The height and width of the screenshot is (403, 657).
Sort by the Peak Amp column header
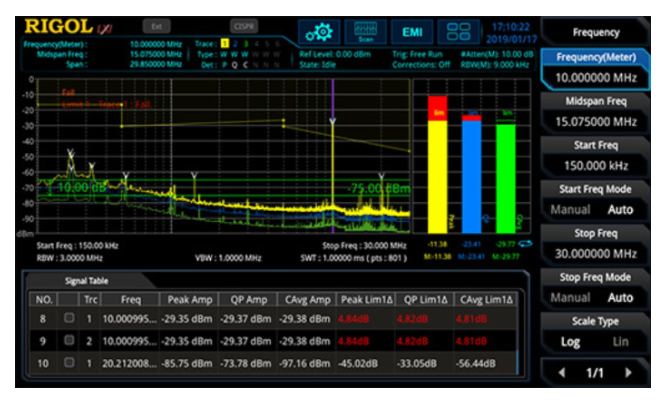190,300
